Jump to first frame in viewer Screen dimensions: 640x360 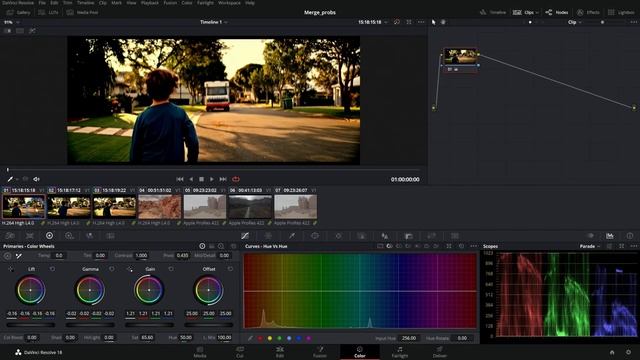[180, 179]
